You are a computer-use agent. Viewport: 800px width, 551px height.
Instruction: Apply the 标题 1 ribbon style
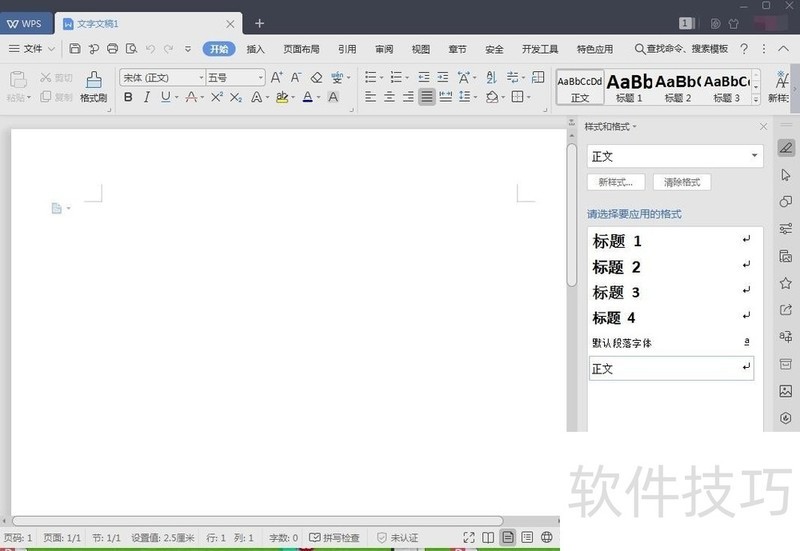pos(629,87)
